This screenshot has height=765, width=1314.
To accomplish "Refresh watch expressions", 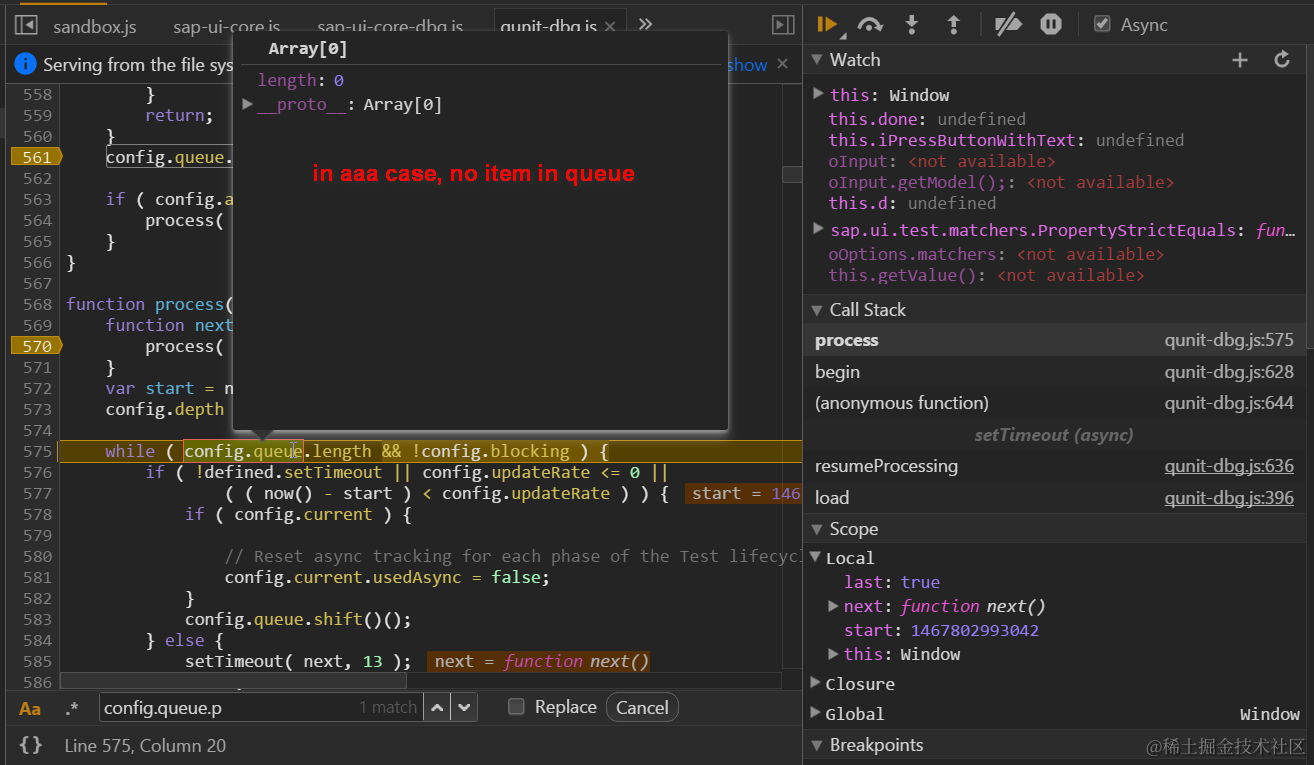I will pyautogui.click(x=1282, y=60).
